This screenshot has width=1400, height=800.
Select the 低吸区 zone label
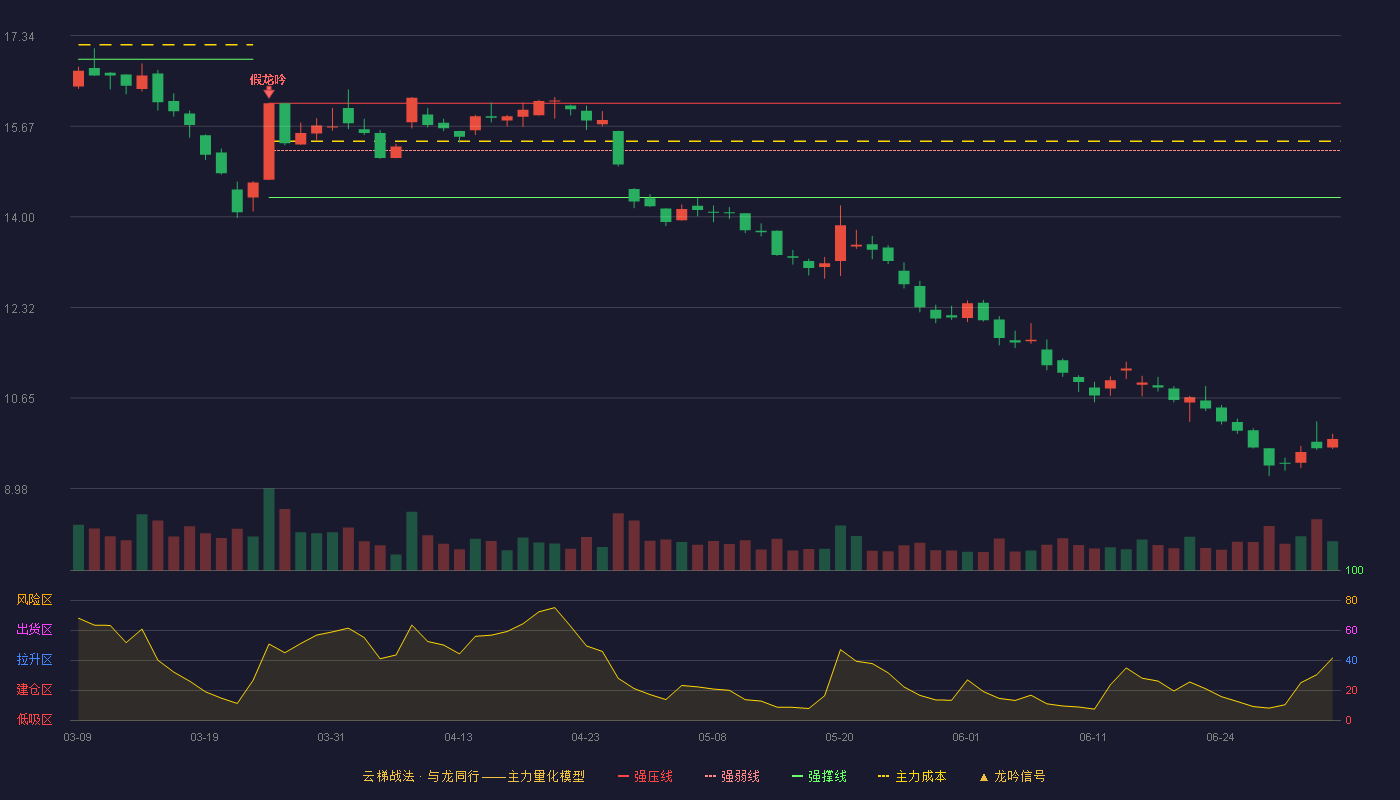(x=34, y=720)
